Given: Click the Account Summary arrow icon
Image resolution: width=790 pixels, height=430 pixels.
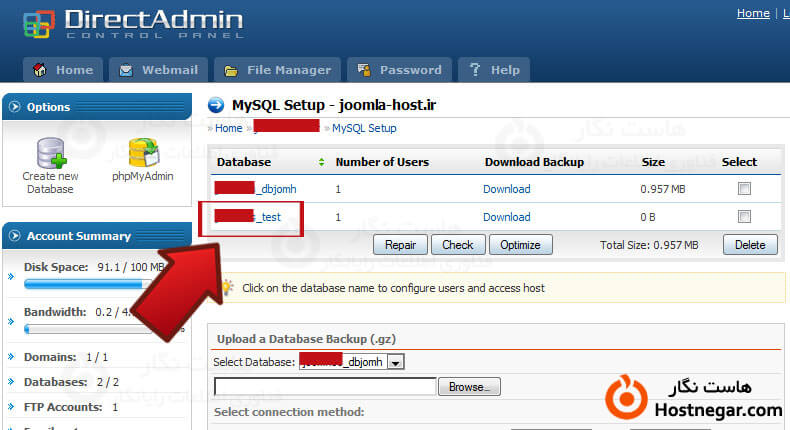Looking at the screenshot, I should pos(15,236).
